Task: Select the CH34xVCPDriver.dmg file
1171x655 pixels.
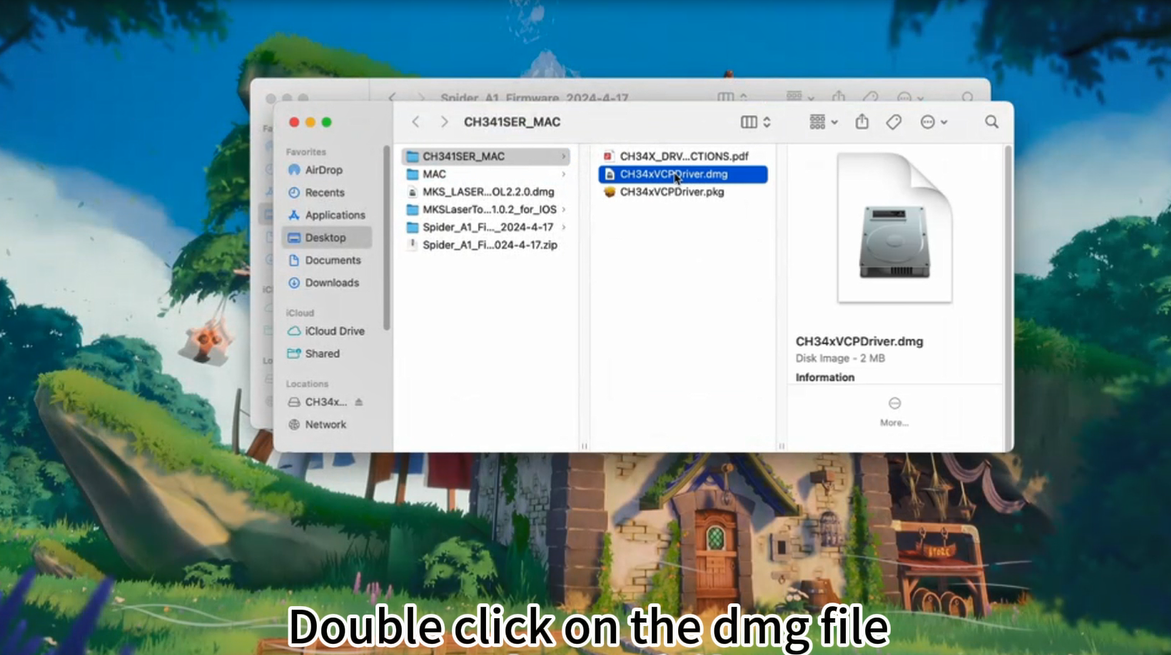Action: tap(683, 174)
